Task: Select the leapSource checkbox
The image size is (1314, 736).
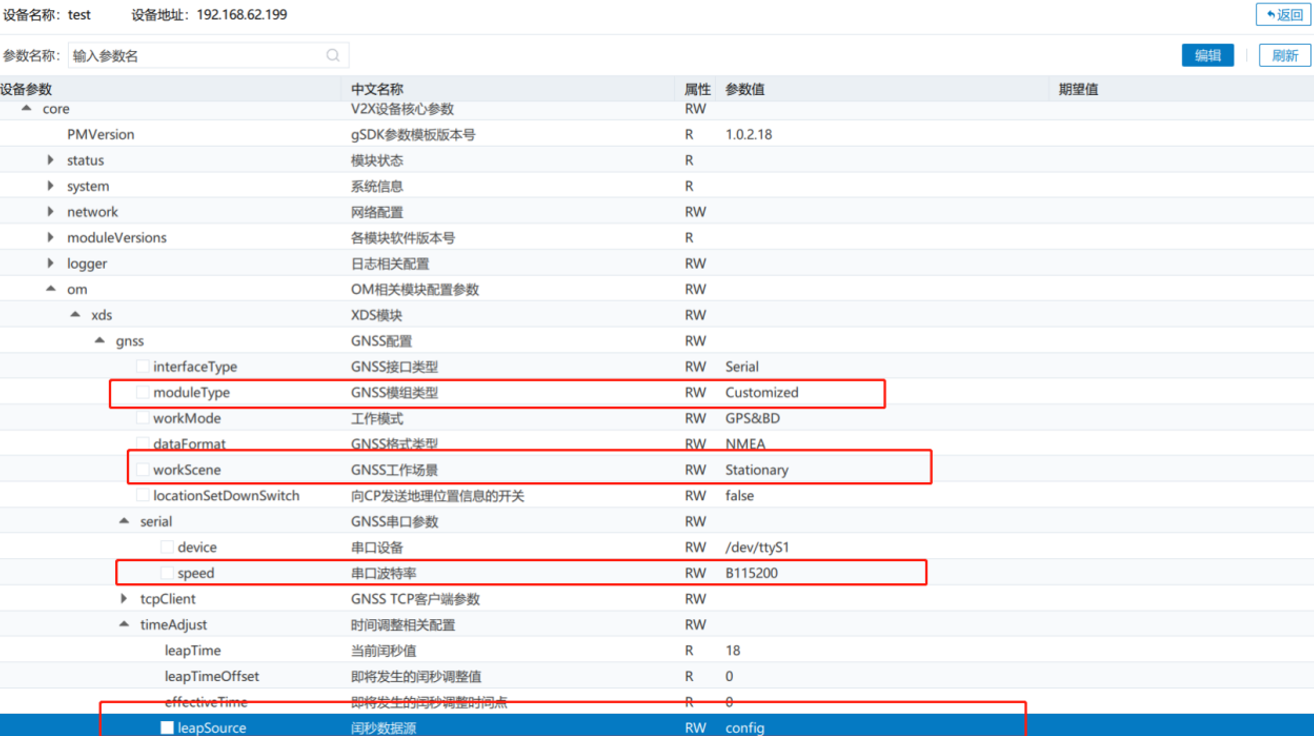Action: pyautogui.click(x=167, y=728)
